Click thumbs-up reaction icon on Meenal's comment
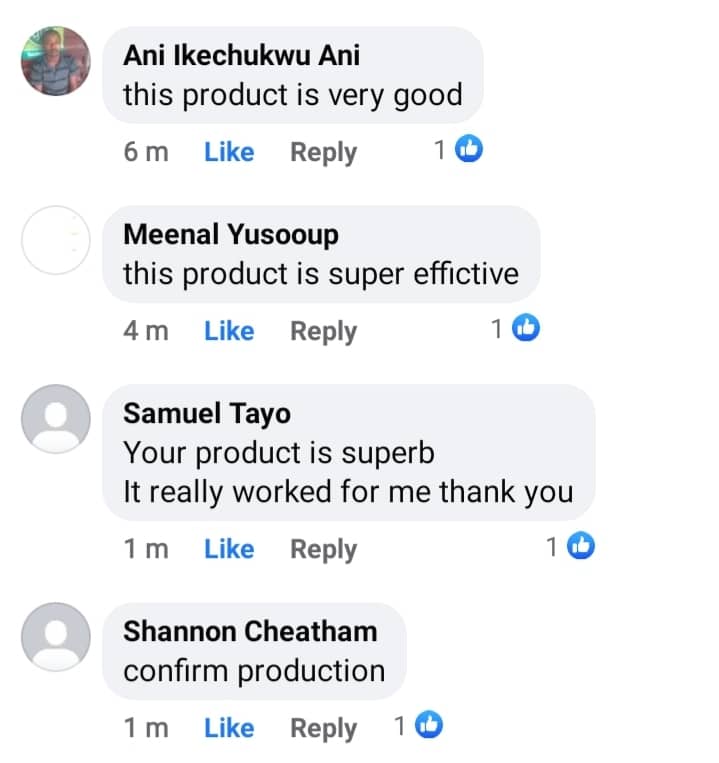Screen dimensions: 719x763 526,328
